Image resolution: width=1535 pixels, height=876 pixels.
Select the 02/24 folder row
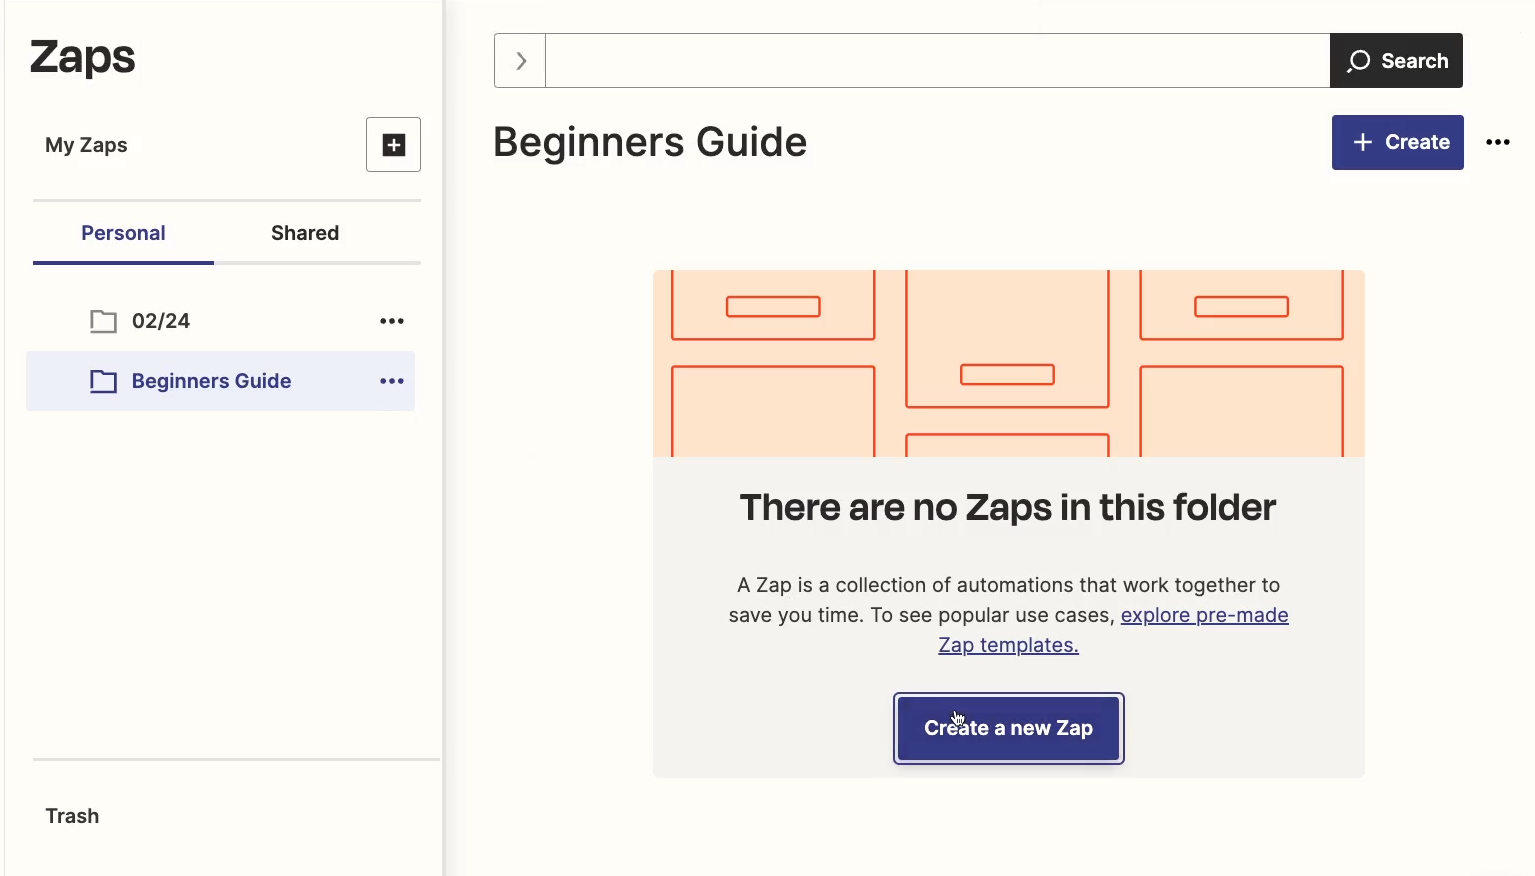click(220, 321)
